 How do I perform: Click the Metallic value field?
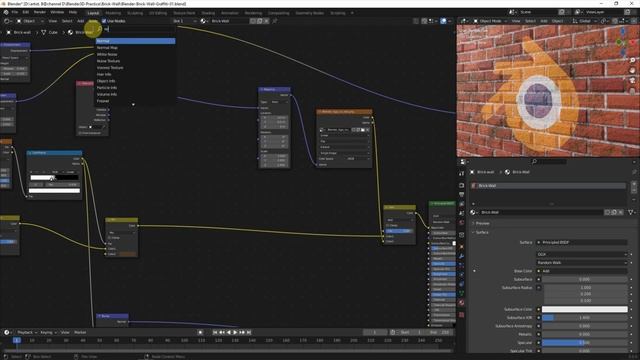(x=584, y=334)
